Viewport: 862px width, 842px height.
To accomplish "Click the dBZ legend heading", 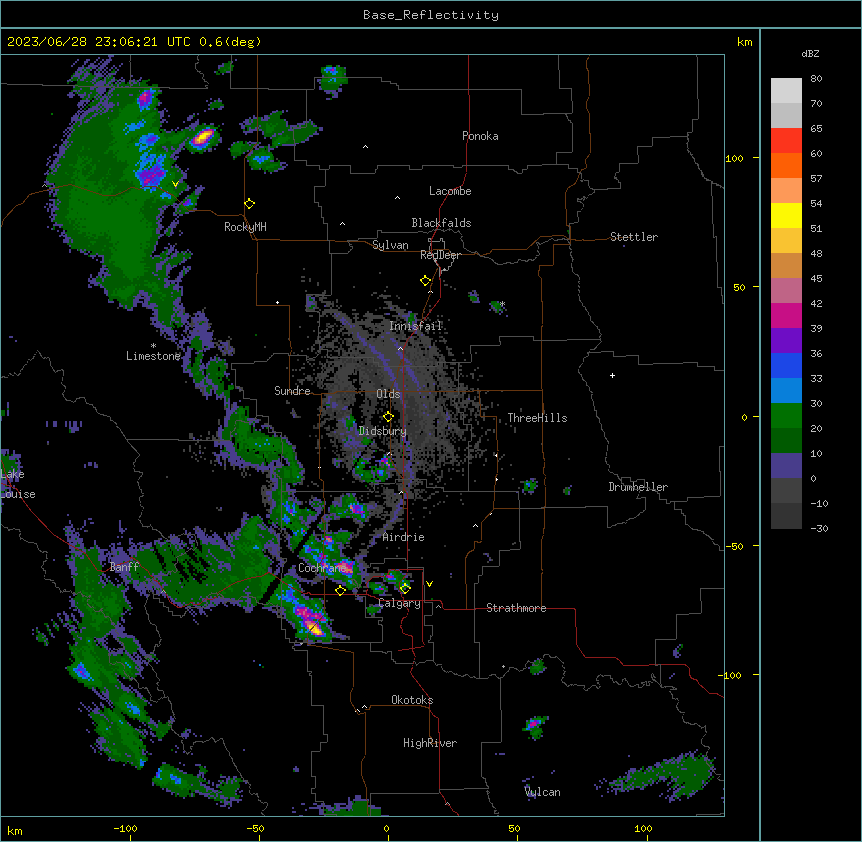I will pyautogui.click(x=810, y=54).
